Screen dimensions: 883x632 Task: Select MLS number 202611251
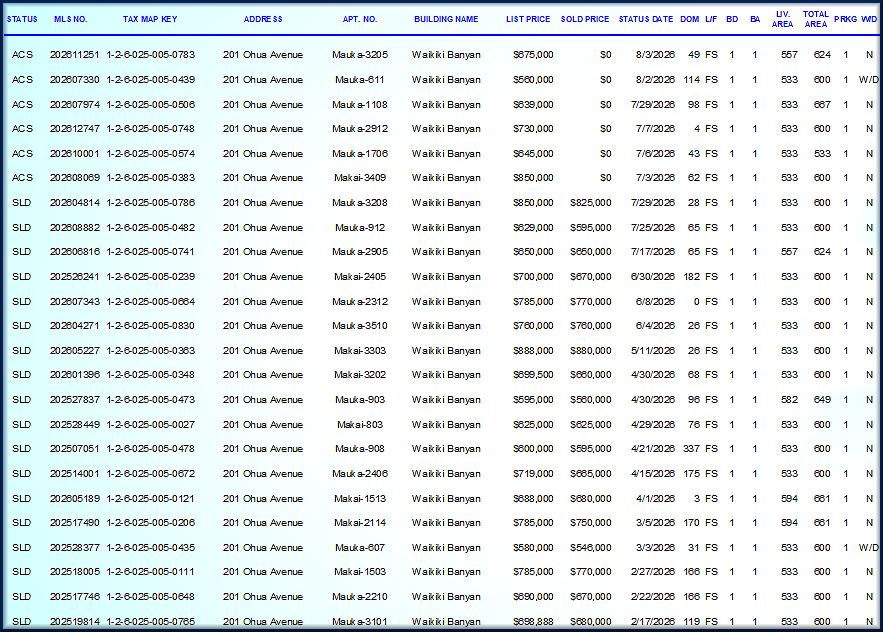pos(74,55)
